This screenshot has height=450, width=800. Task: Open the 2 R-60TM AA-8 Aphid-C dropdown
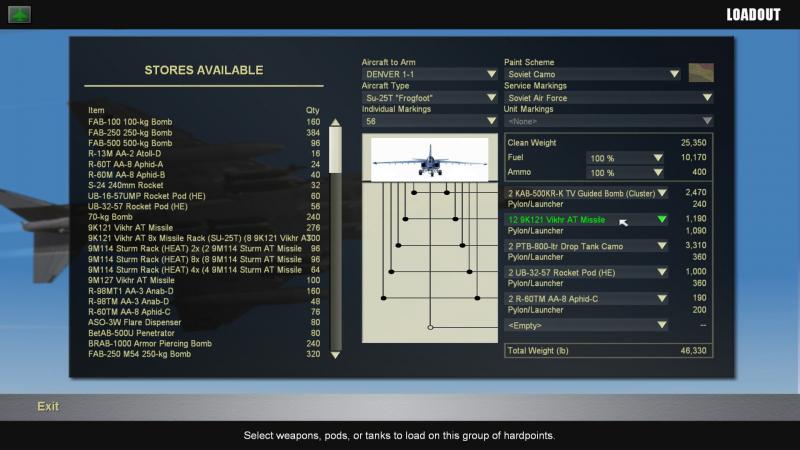[x=587, y=298]
